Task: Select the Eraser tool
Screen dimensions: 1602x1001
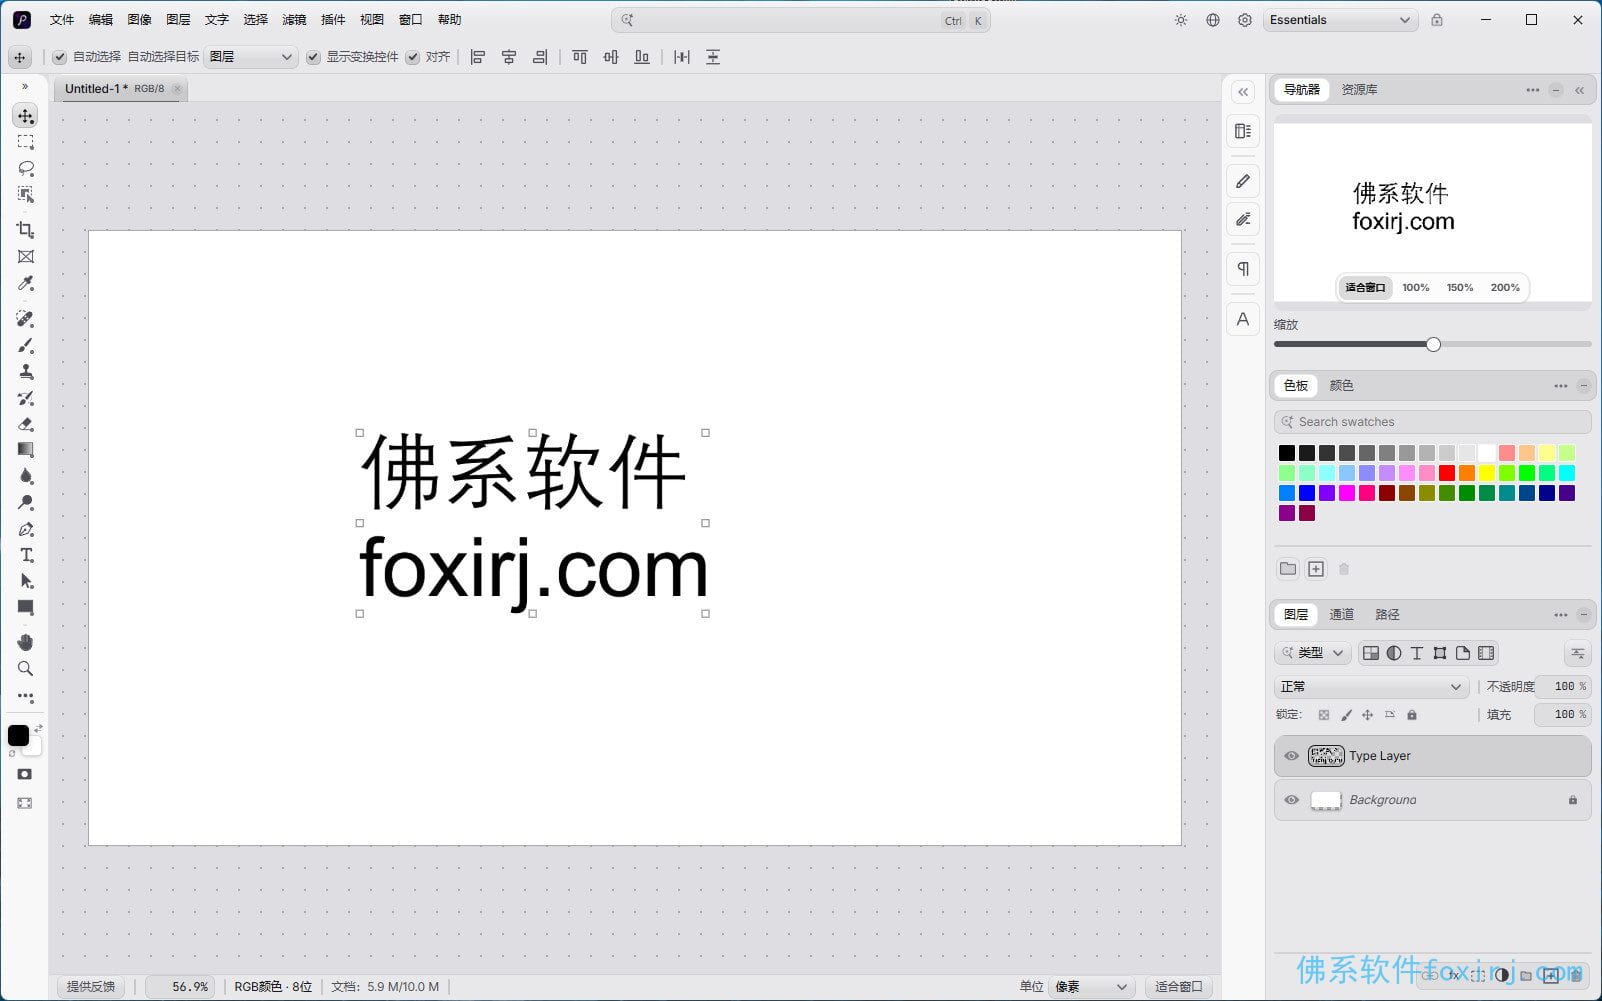Action: [26, 424]
